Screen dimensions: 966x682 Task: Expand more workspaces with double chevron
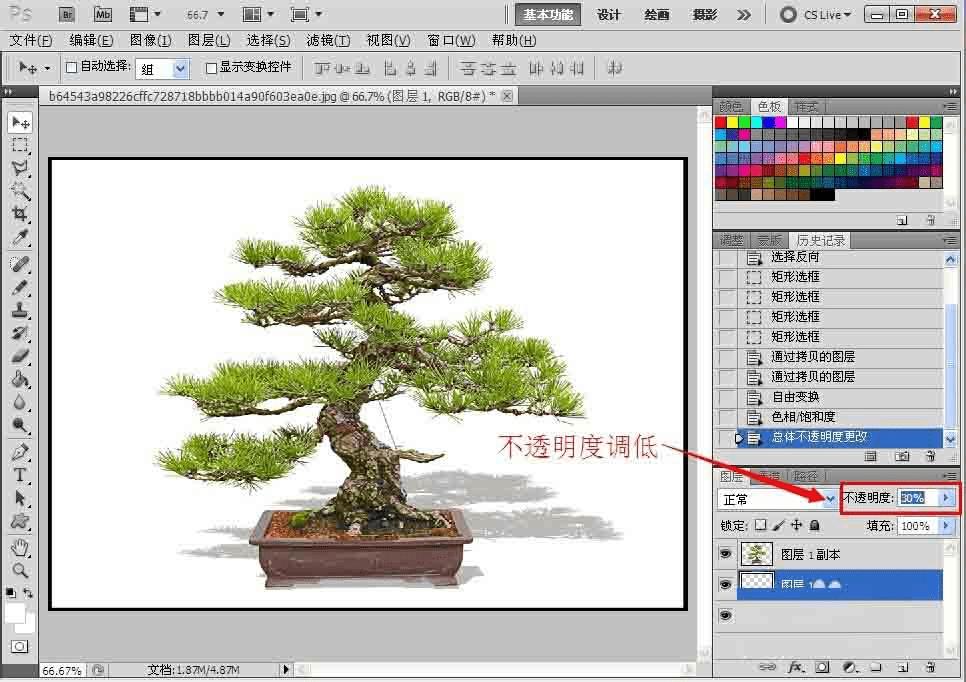tap(744, 15)
